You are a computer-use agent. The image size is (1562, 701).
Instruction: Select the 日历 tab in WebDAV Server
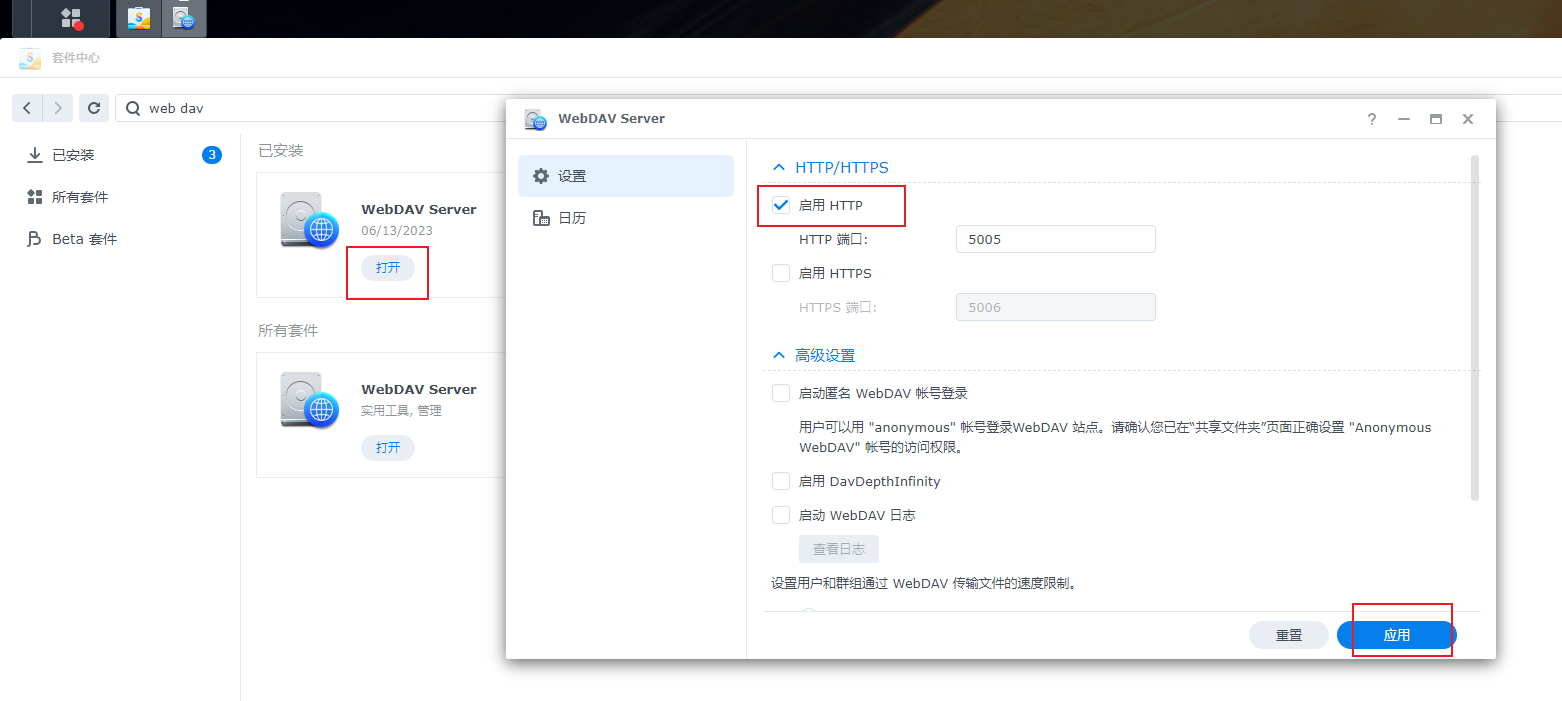click(626, 218)
